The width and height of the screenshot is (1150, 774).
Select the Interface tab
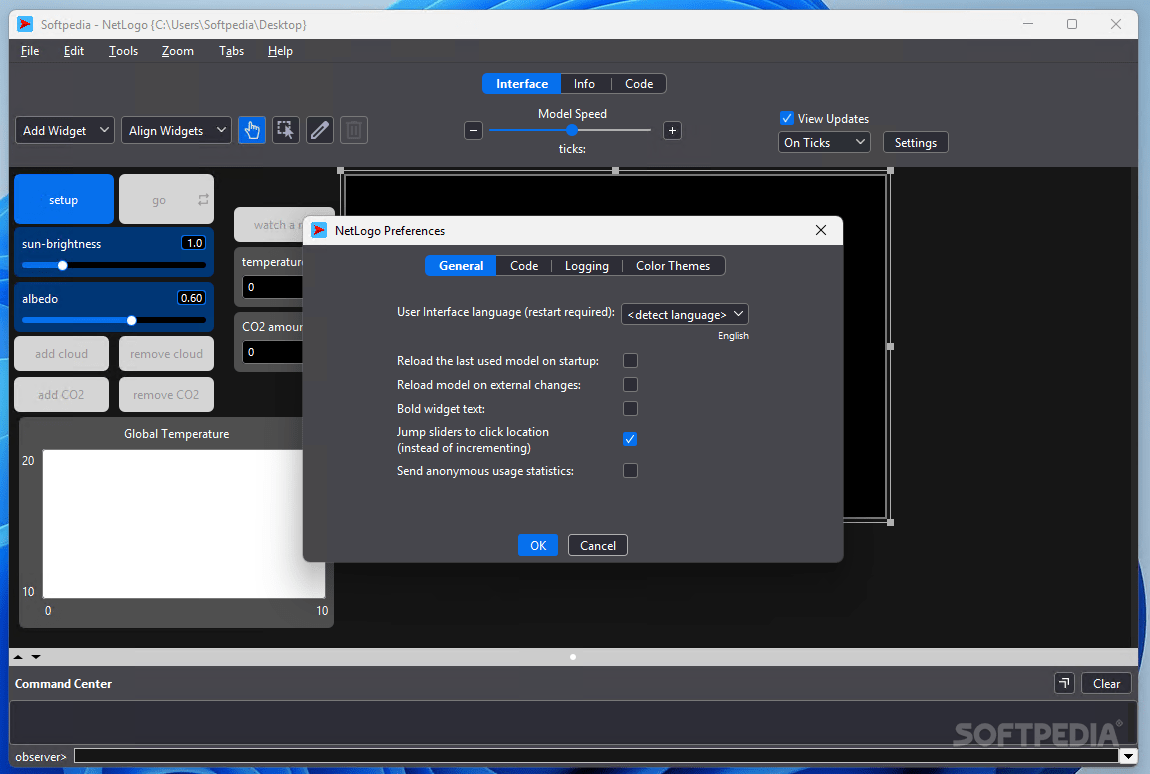click(x=521, y=84)
